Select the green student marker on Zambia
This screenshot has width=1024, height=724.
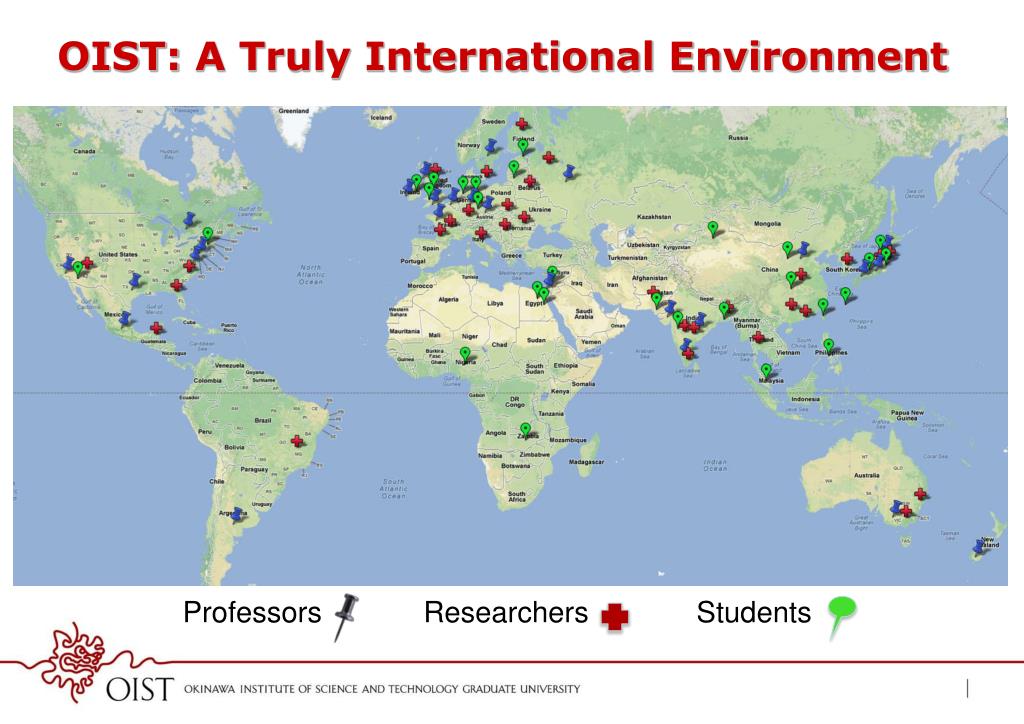click(525, 430)
